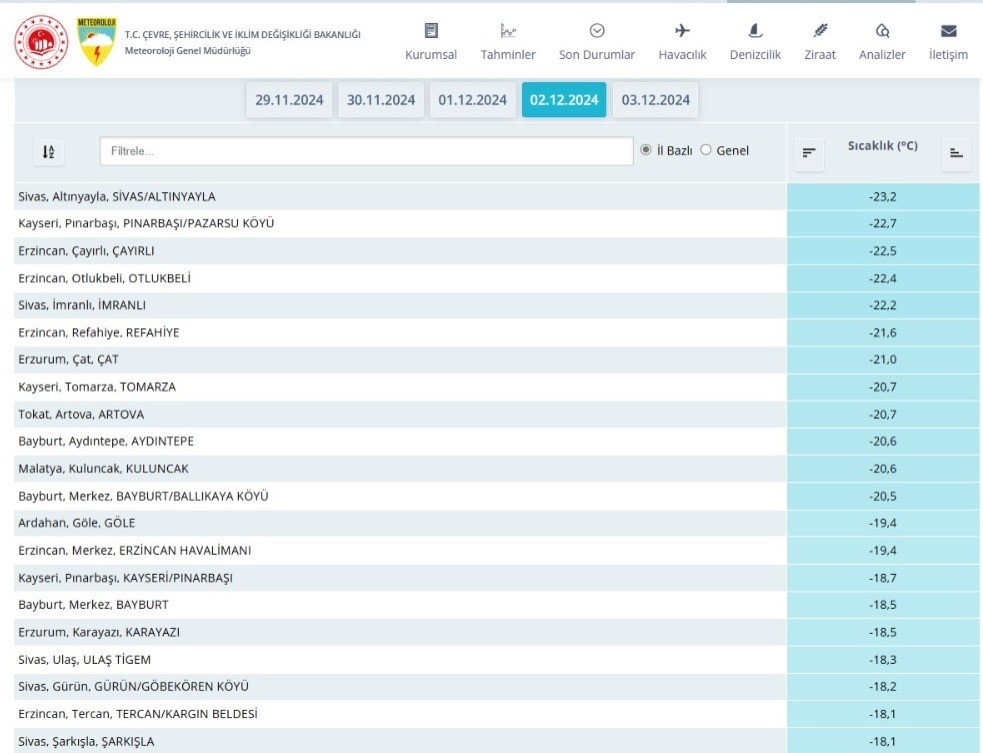The image size is (983, 753).
Task: Open the Tahminler chart icon menu
Action: (508, 30)
